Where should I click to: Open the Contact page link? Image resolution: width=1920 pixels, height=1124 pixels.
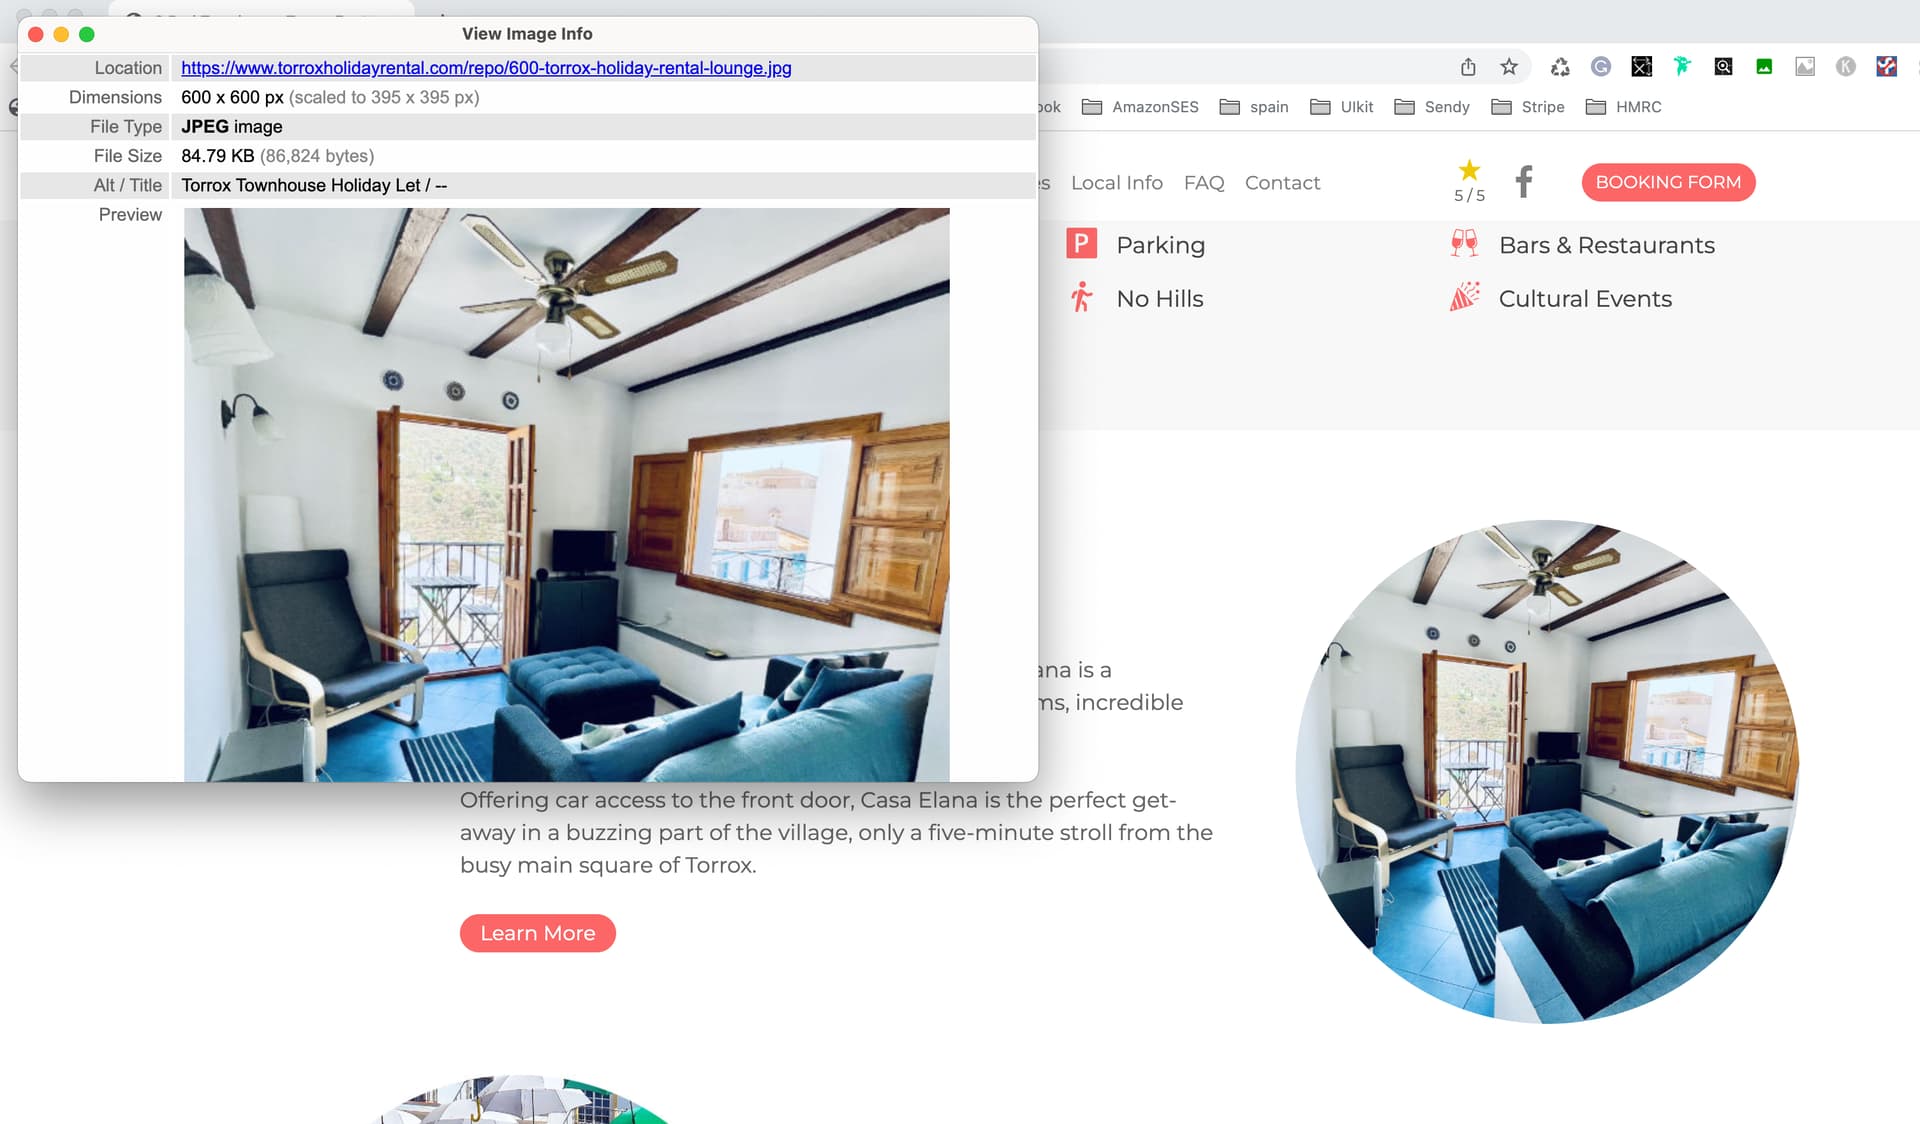point(1282,183)
